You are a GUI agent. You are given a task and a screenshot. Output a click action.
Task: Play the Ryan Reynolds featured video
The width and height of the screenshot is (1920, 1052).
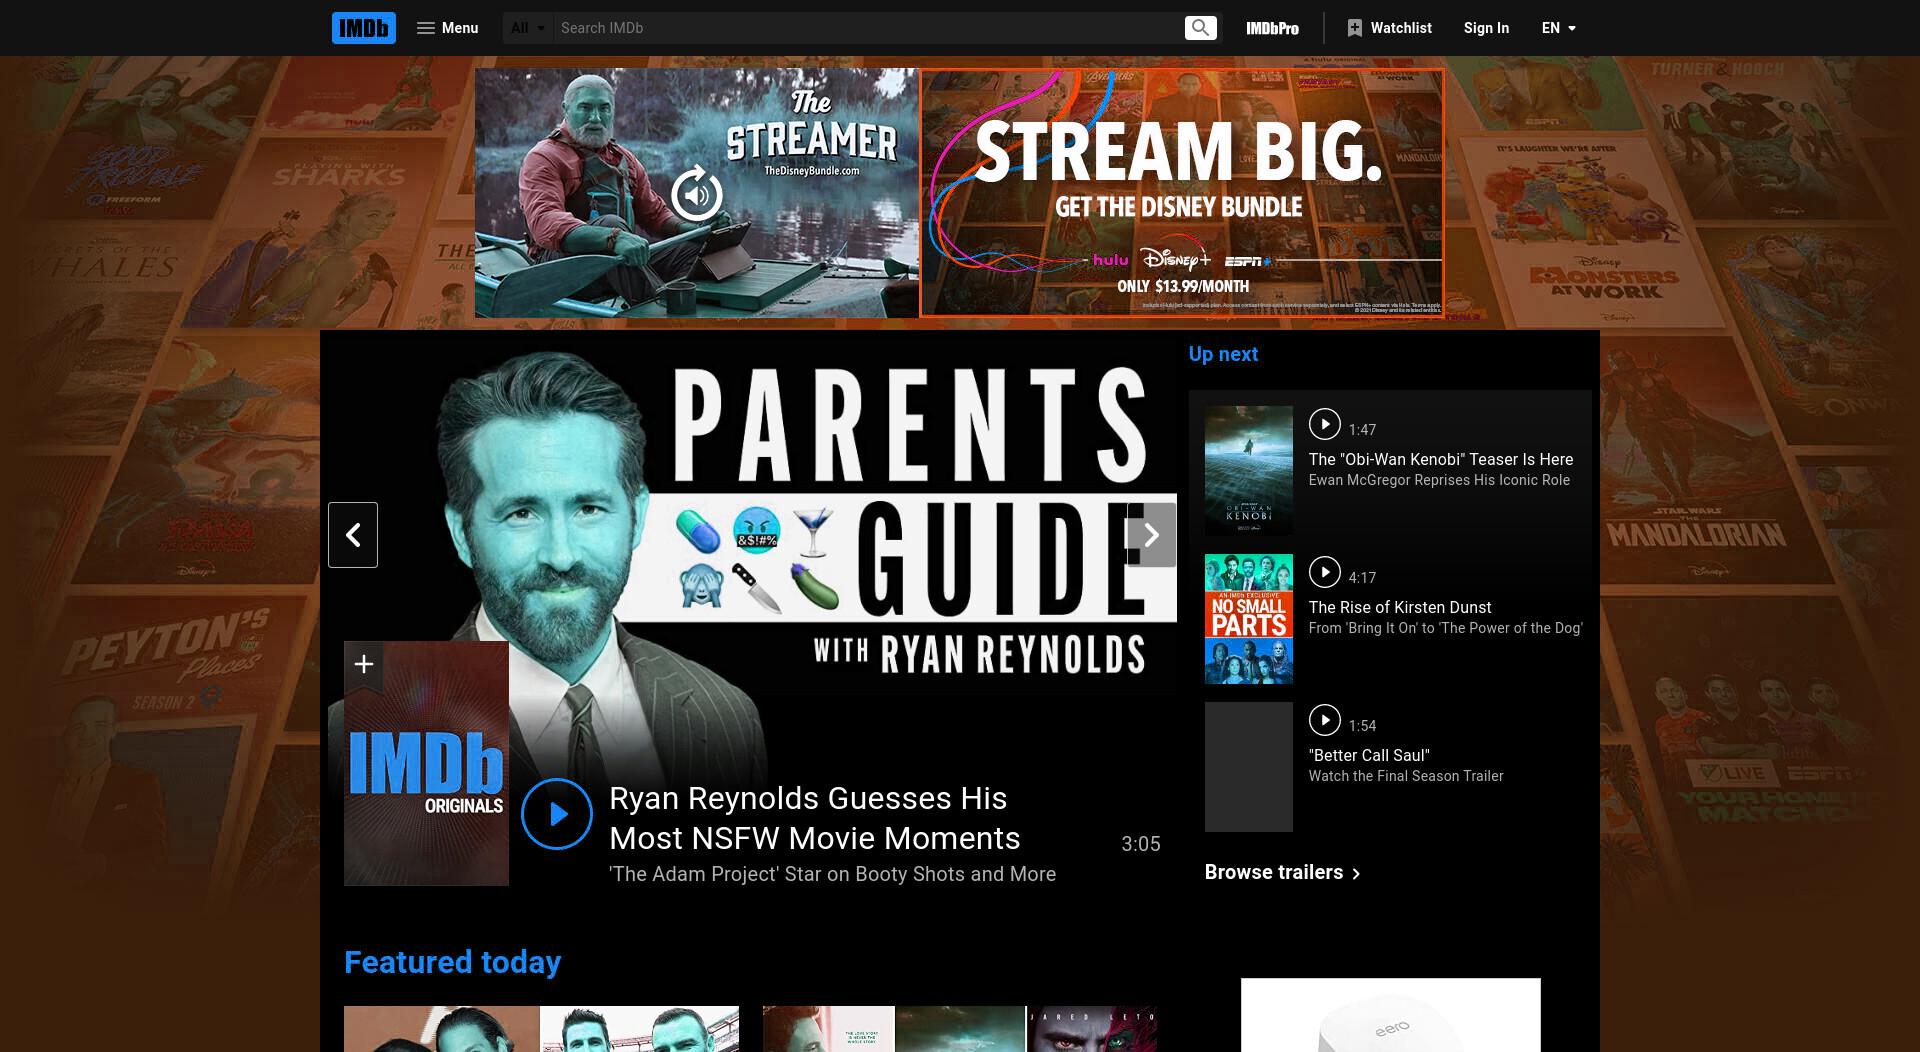point(557,814)
